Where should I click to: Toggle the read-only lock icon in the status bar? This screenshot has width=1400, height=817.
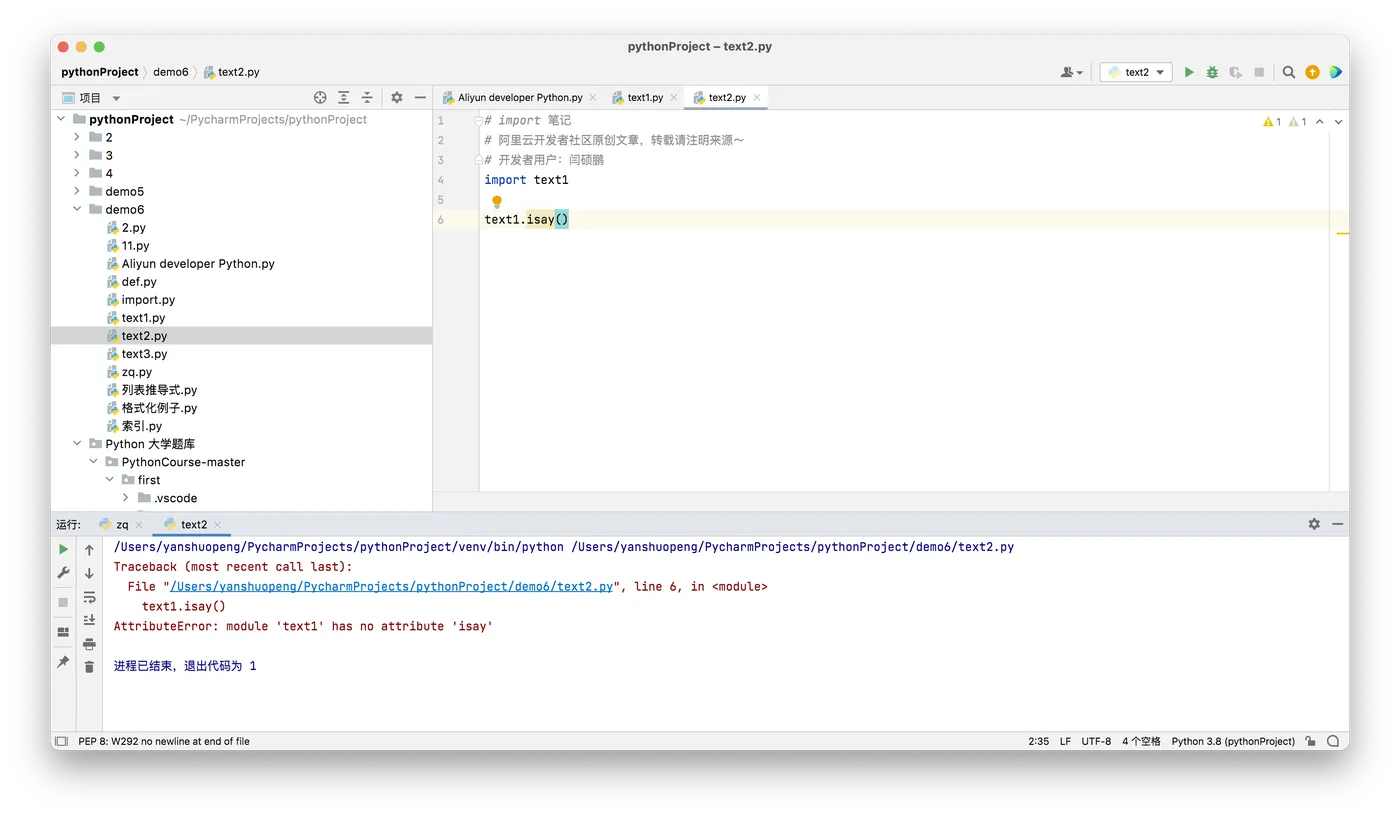click(1310, 742)
